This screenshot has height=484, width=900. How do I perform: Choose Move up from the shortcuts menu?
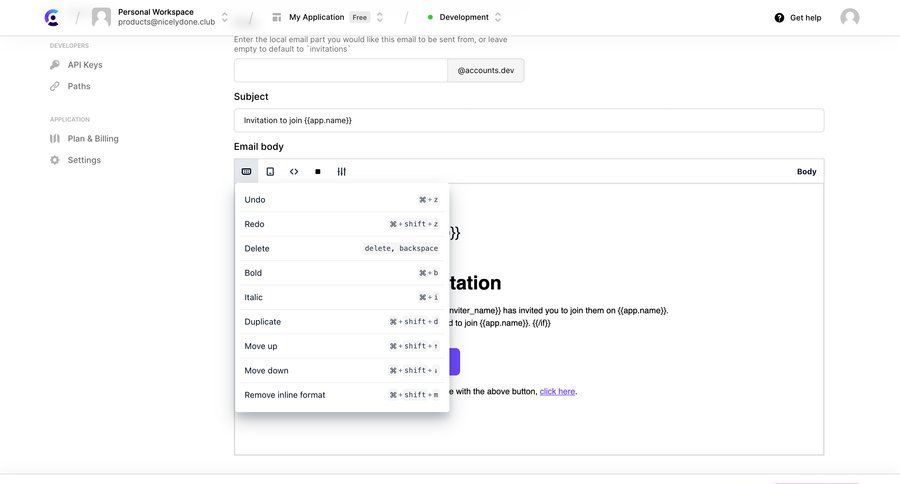[342, 346]
